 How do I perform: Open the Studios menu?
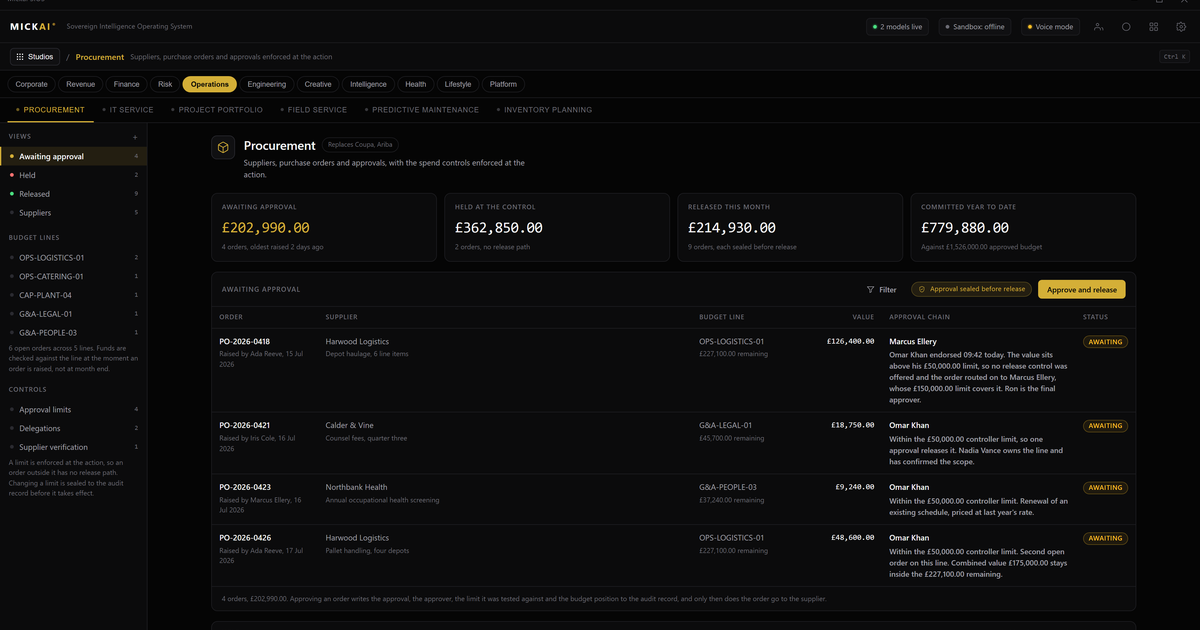pos(35,57)
